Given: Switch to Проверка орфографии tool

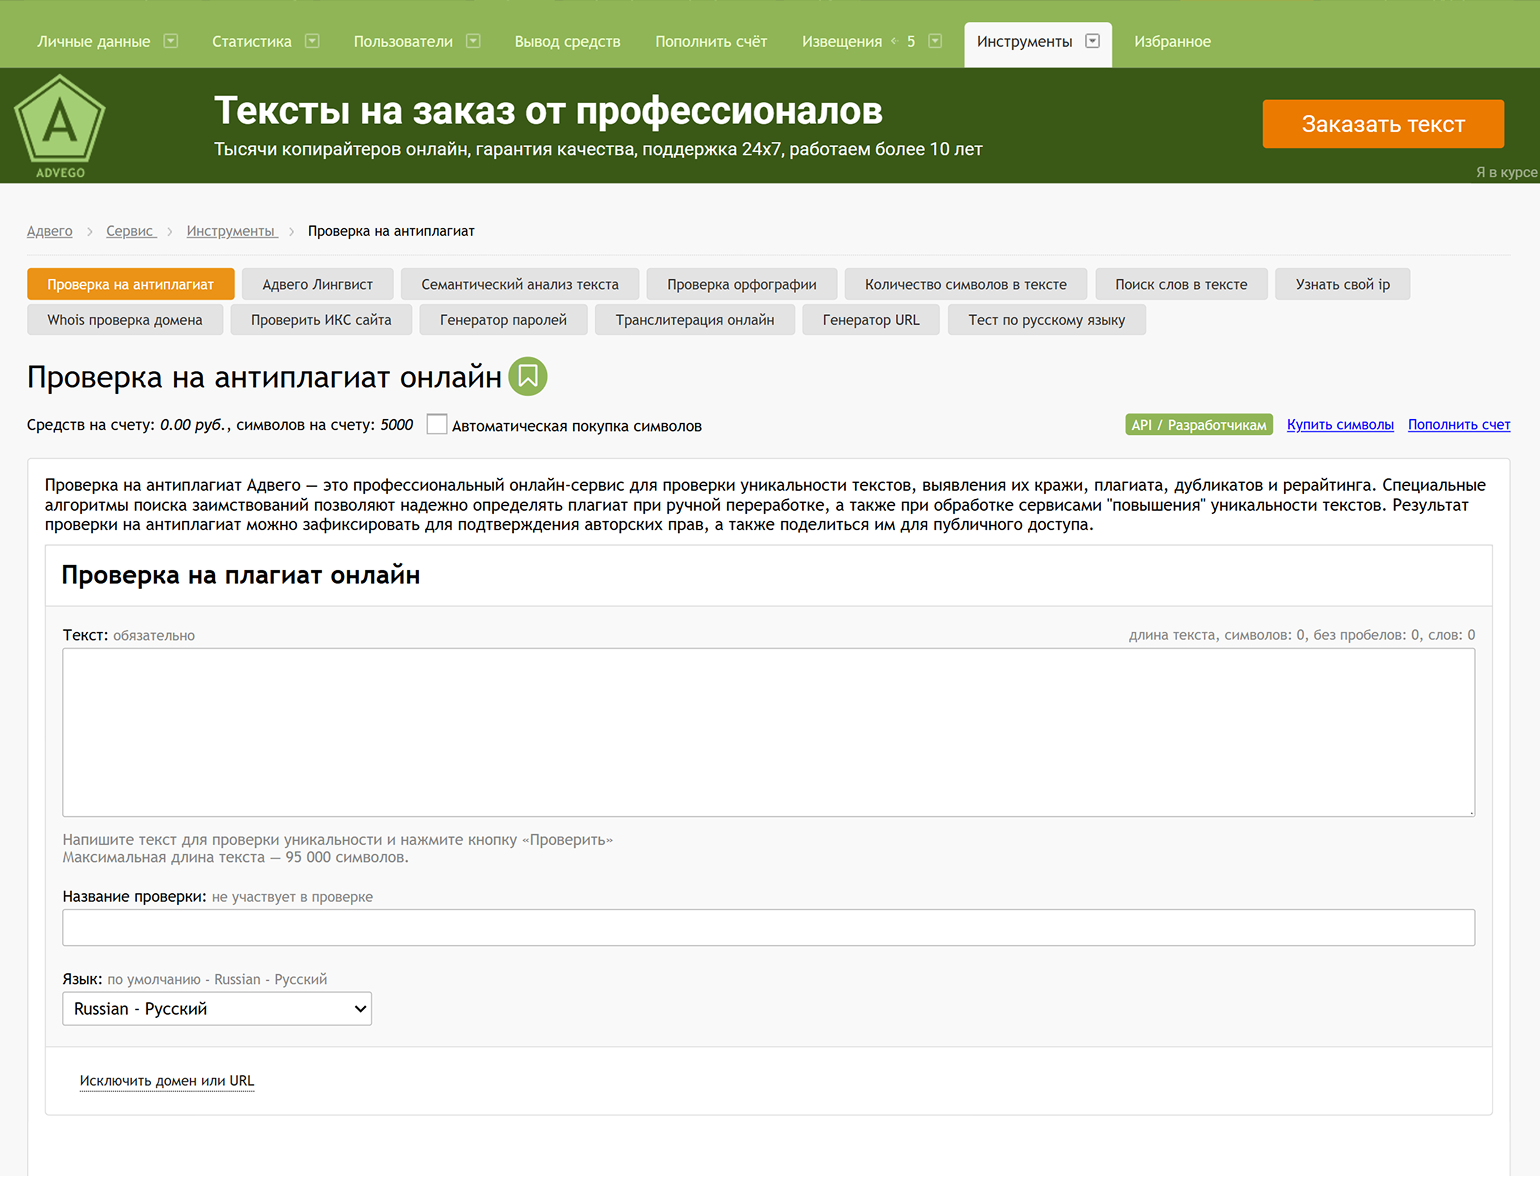Looking at the screenshot, I should [742, 284].
